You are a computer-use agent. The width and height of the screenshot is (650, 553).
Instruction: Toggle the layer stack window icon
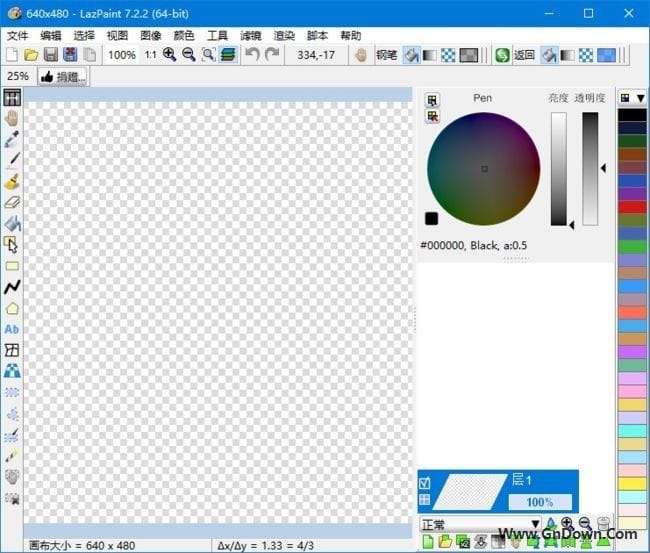(228, 54)
